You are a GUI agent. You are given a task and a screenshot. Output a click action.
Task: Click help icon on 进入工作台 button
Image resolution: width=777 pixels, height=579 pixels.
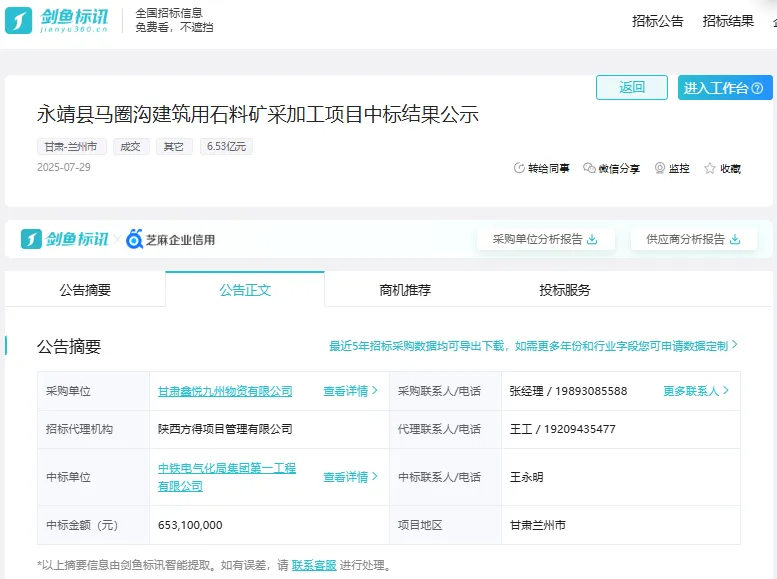click(x=757, y=88)
